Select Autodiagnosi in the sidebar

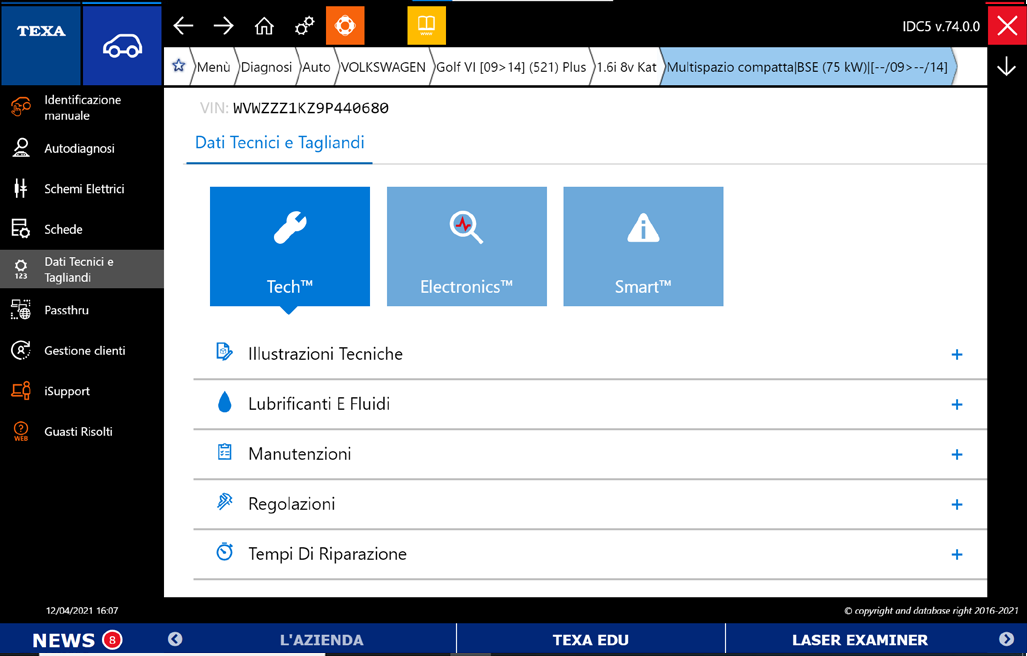(x=82, y=149)
